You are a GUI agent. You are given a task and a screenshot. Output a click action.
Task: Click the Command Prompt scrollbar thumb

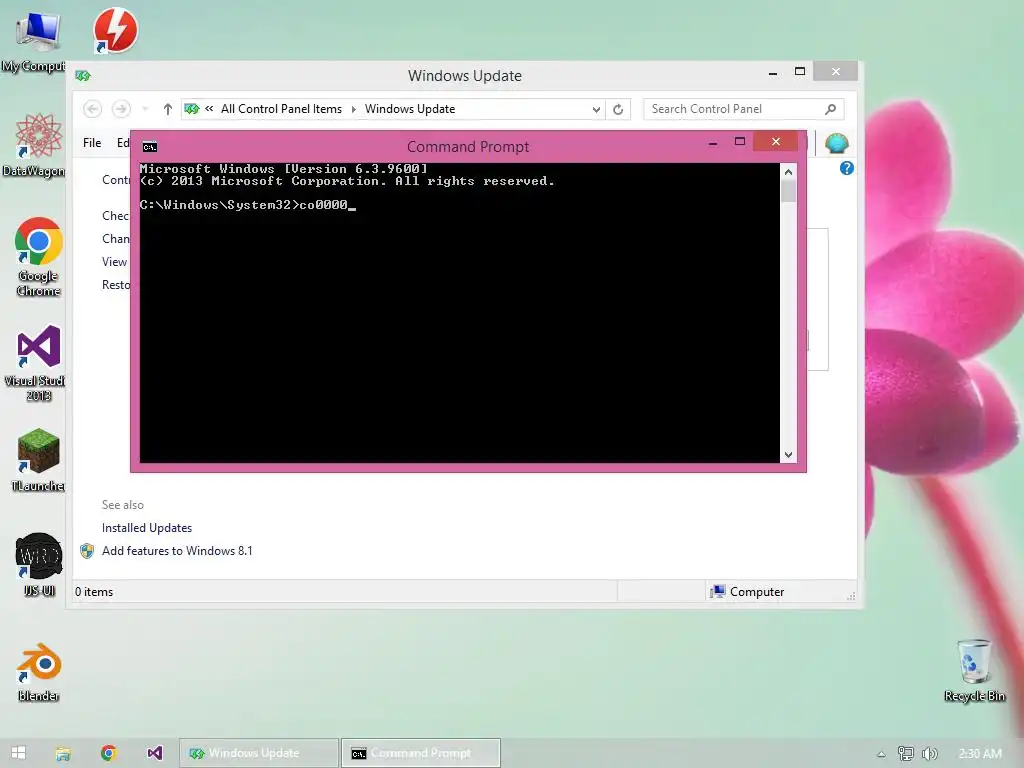tap(788, 191)
